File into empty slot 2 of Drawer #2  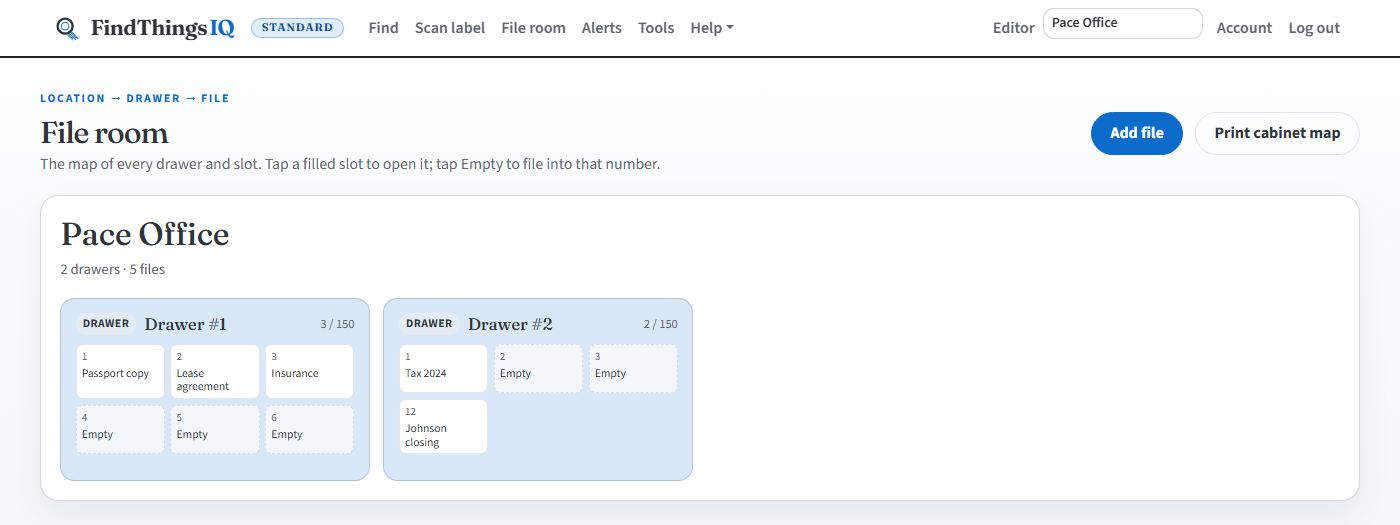pos(538,368)
